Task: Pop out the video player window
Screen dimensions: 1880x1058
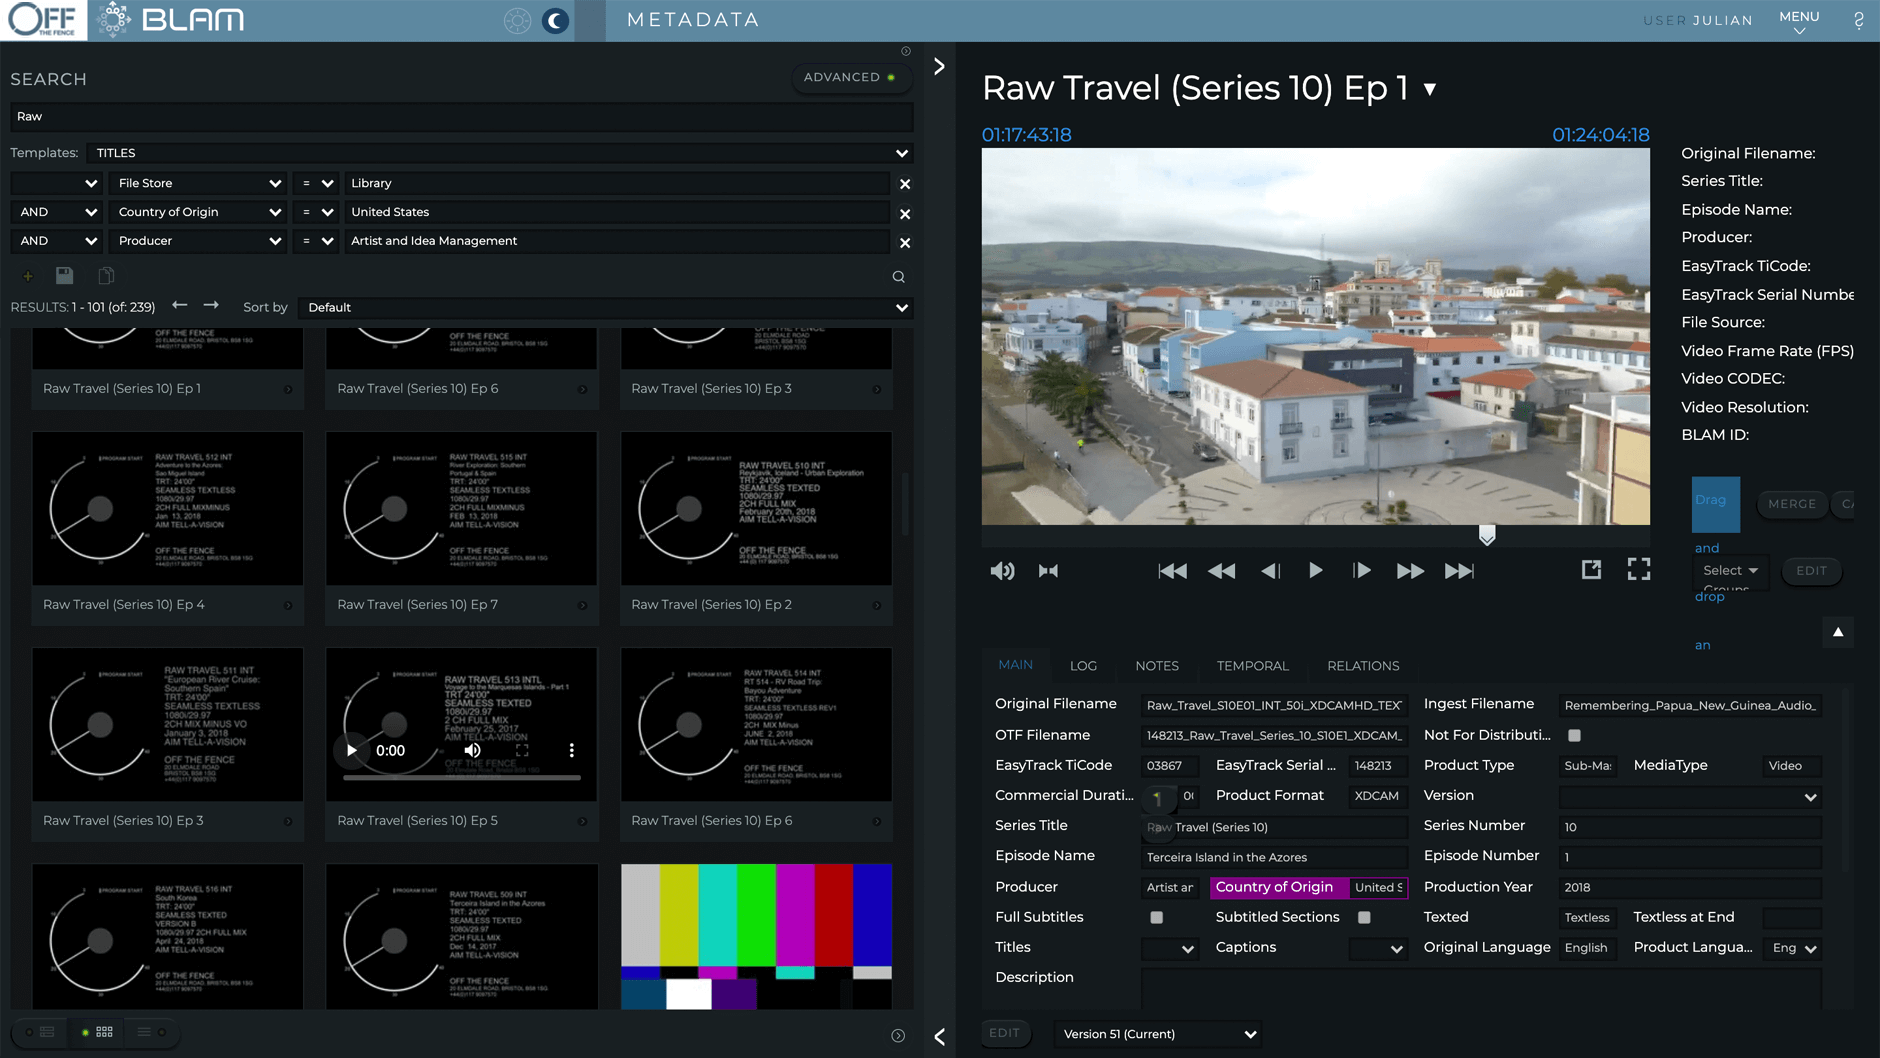Action: click(x=1591, y=569)
